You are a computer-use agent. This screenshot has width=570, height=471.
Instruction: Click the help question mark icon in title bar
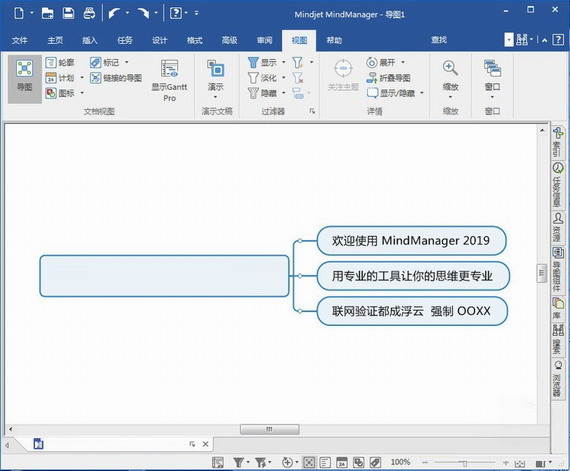coord(176,13)
